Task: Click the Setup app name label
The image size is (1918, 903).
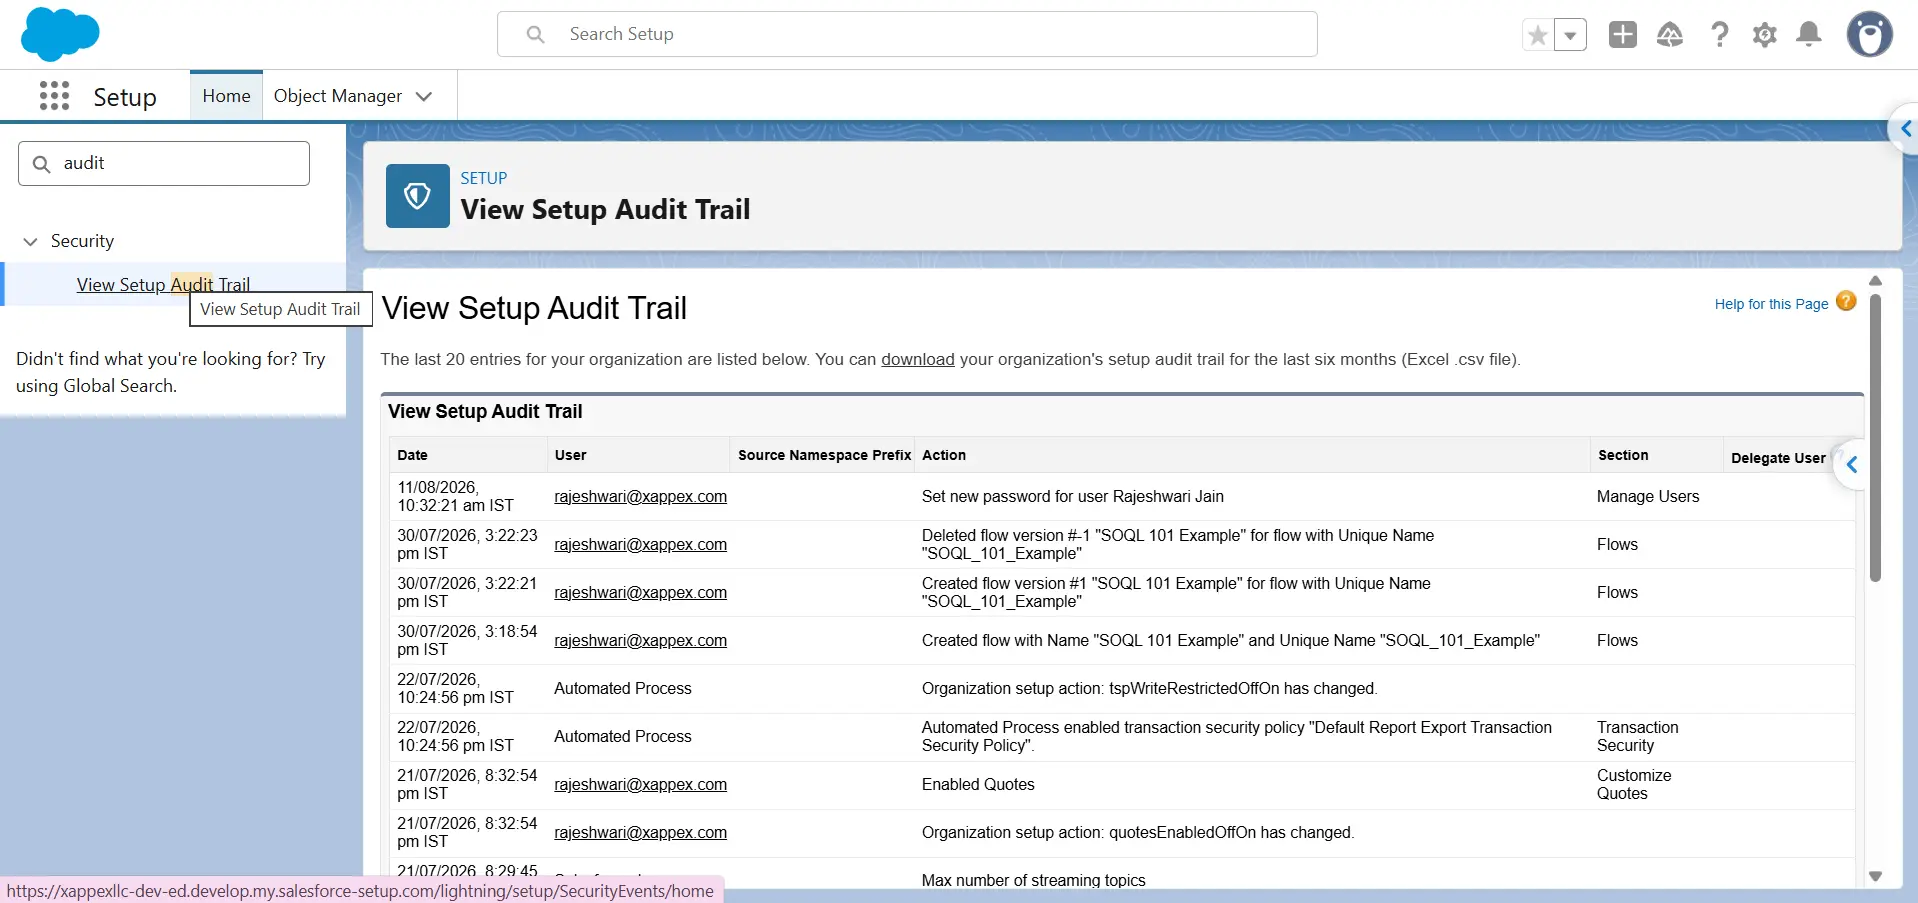Action: tap(125, 97)
